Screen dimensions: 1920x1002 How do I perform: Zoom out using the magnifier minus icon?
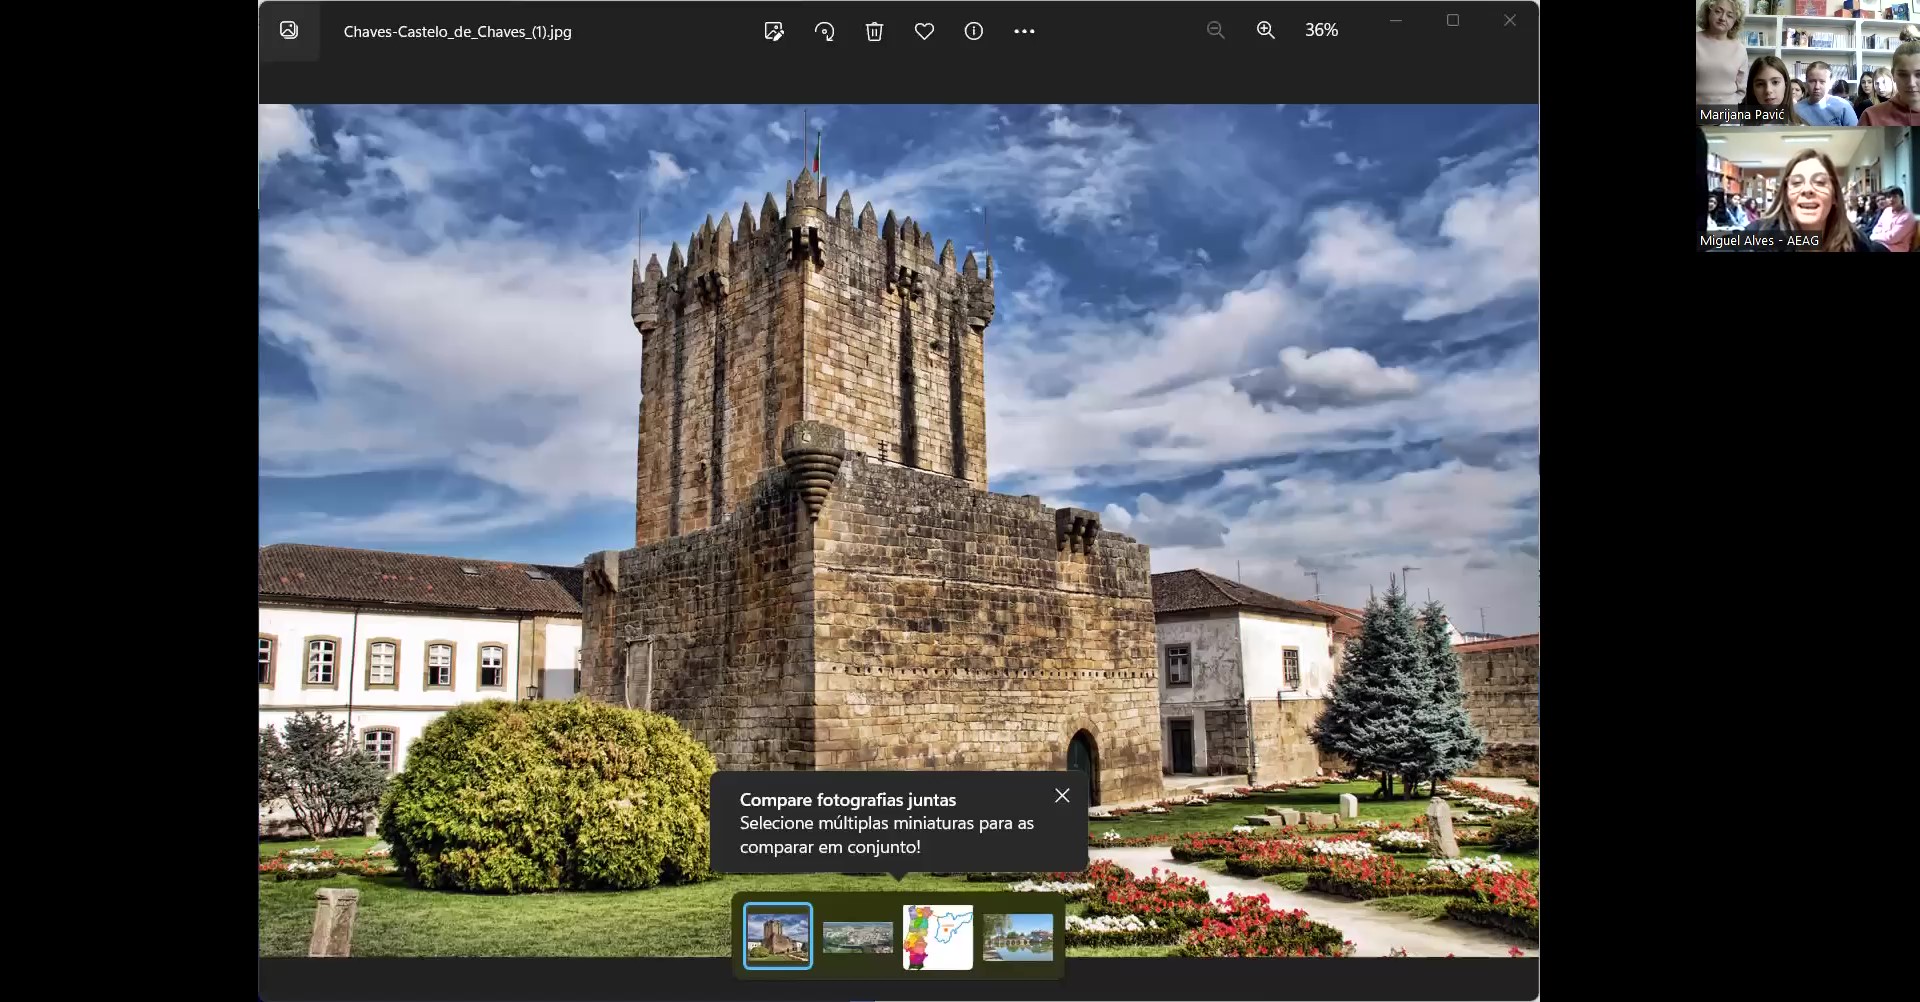pyautogui.click(x=1215, y=30)
